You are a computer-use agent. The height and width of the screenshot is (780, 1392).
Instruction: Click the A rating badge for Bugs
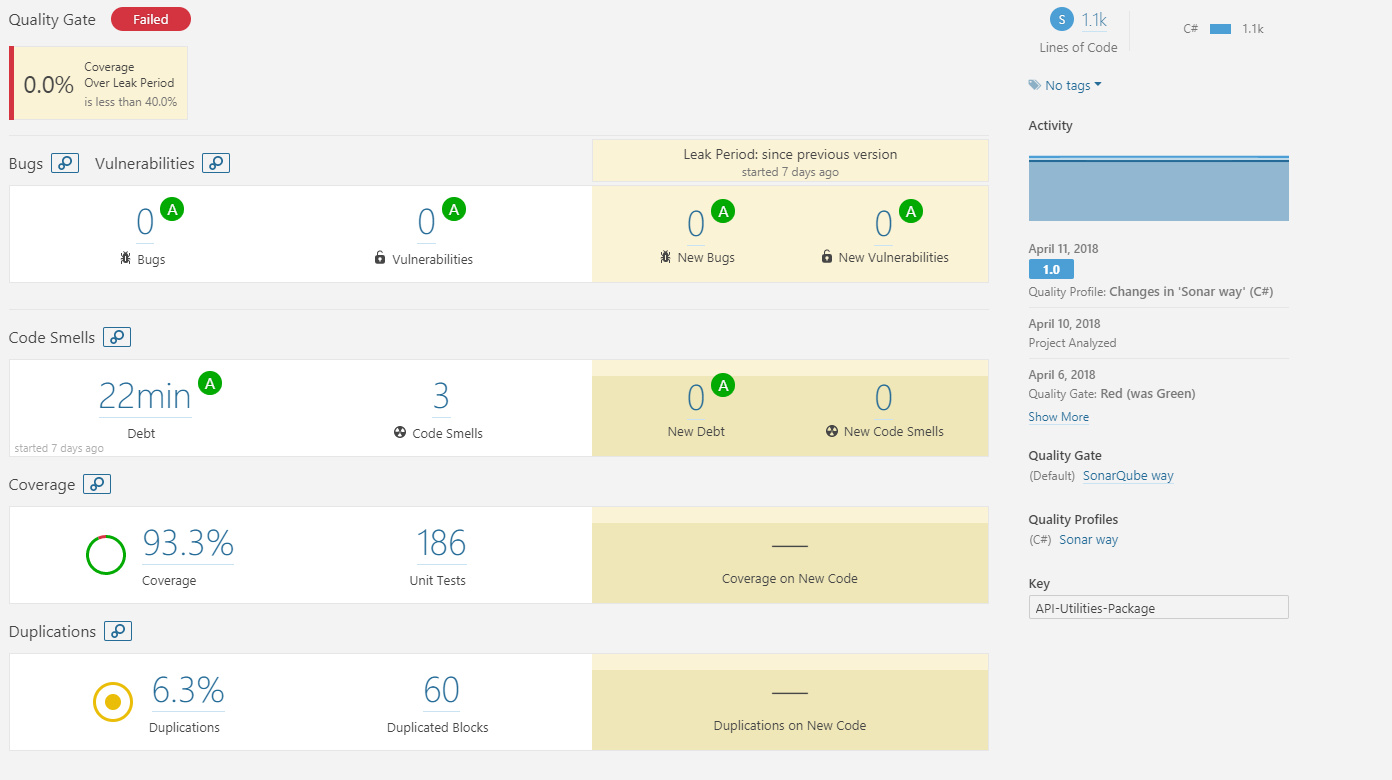[x=172, y=210]
